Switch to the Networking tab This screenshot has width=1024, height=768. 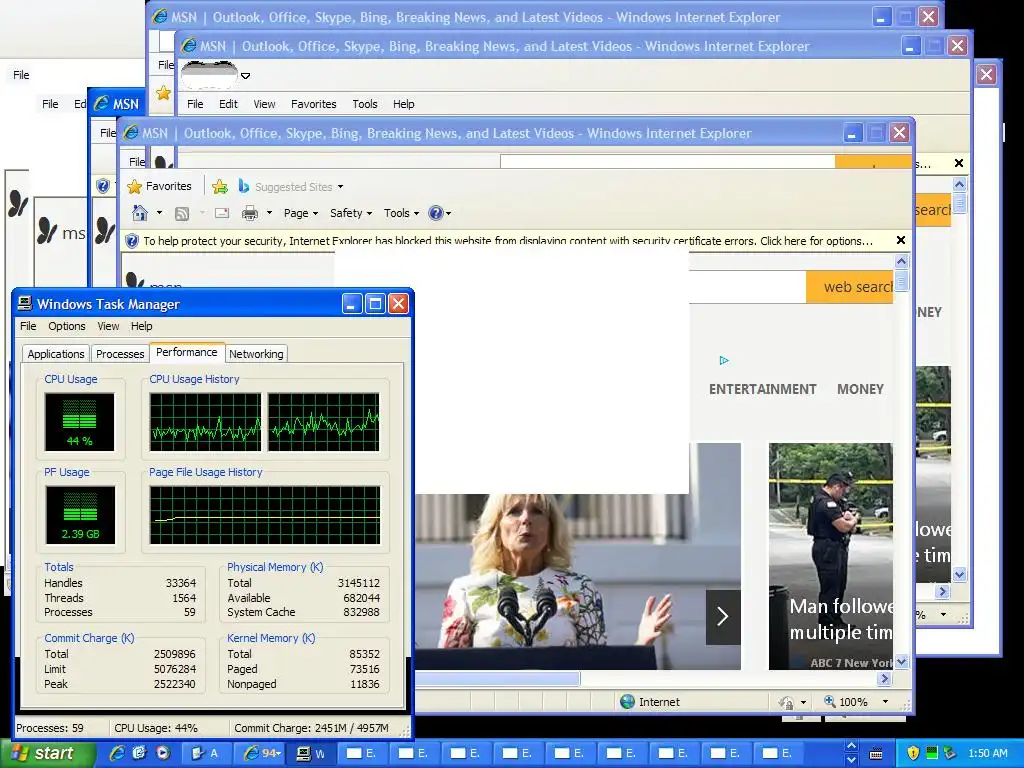coord(256,354)
